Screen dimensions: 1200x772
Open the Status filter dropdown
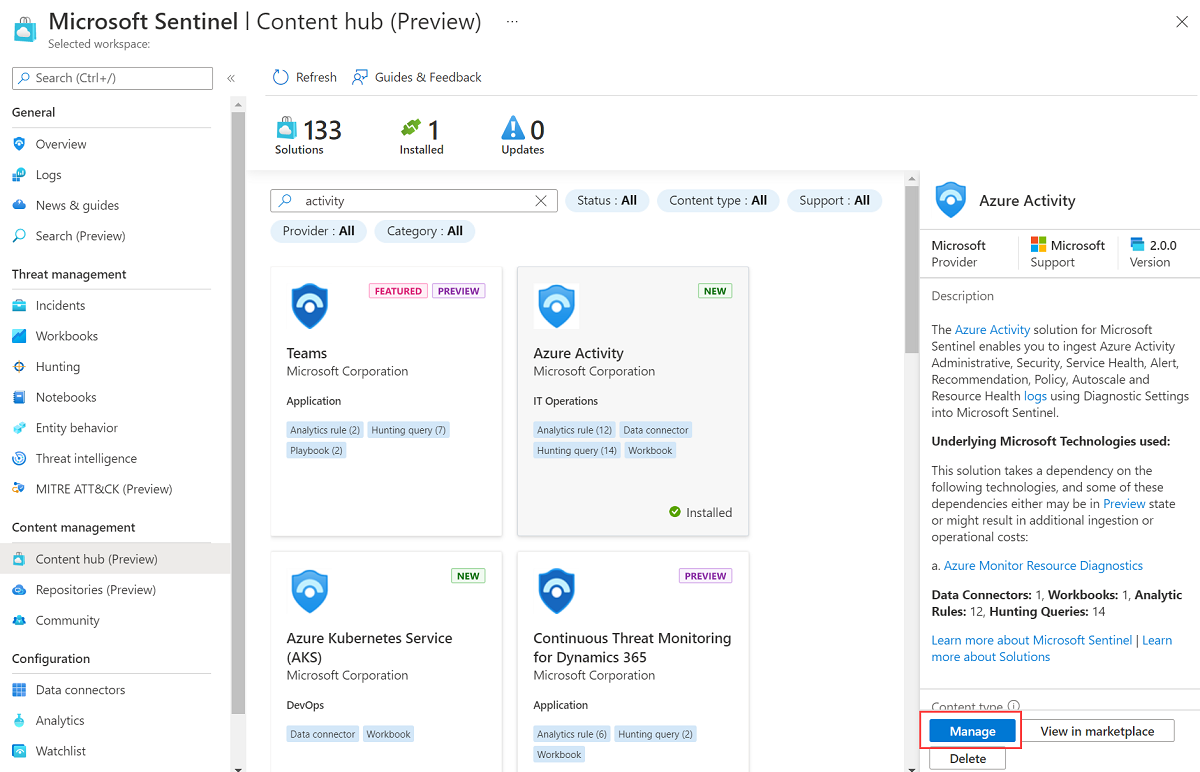pyautogui.click(x=606, y=200)
